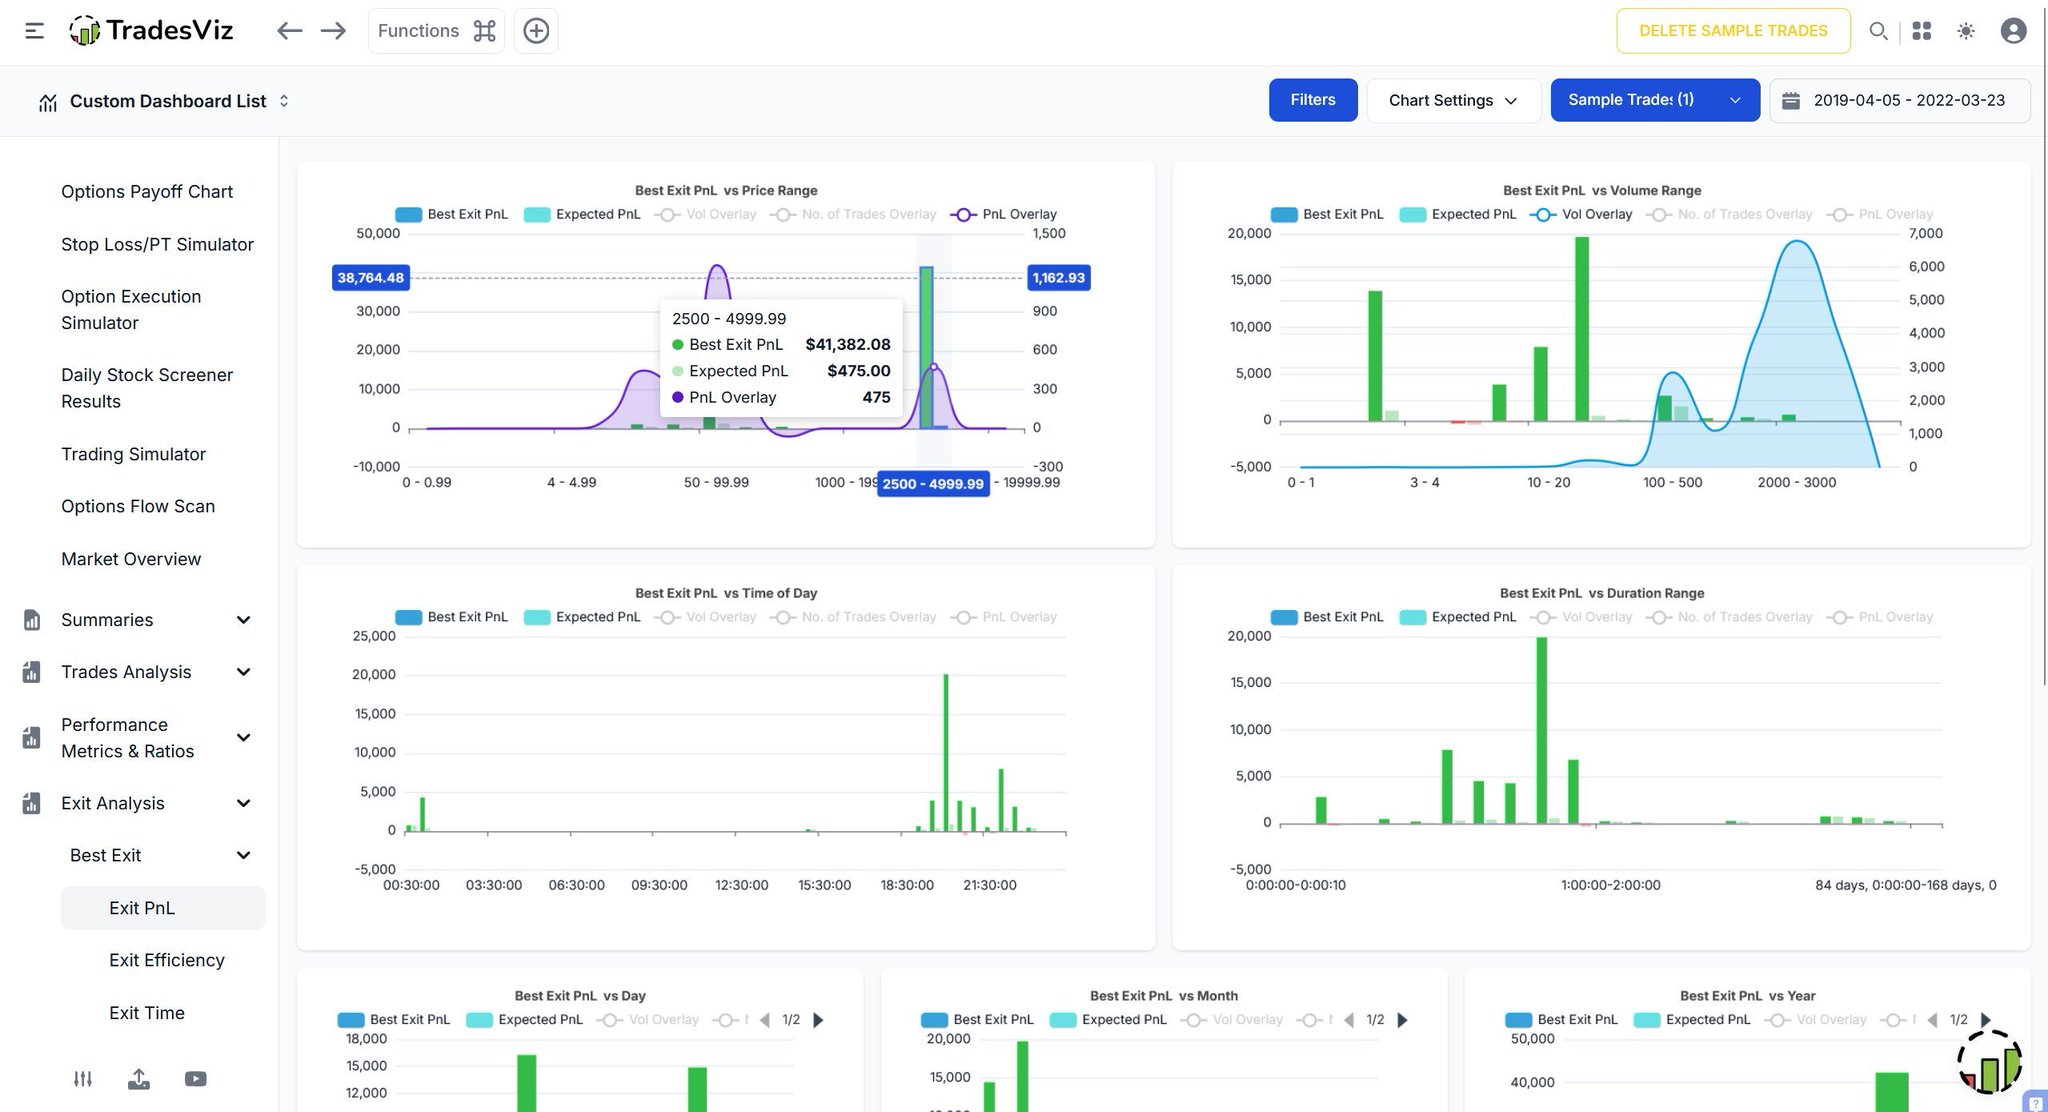Click DELETE SAMPLE TRADES button
Image resolution: width=2048 pixels, height=1112 pixels.
point(1732,31)
